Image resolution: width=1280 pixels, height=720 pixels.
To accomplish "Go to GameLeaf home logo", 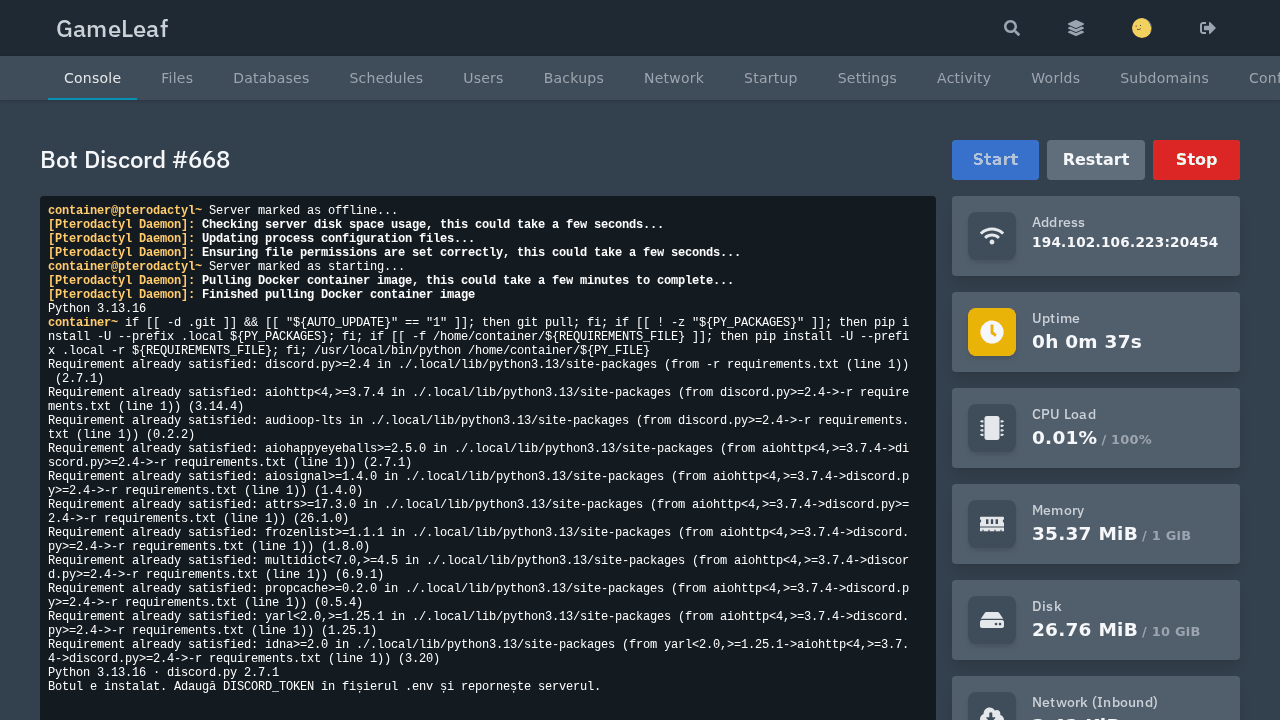I will click(x=112, y=29).
